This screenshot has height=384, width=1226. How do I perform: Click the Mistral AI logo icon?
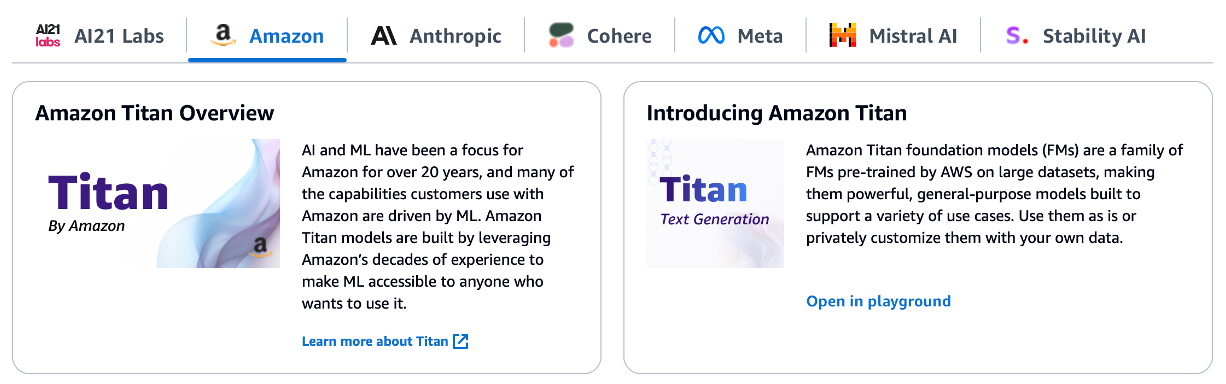click(x=843, y=36)
